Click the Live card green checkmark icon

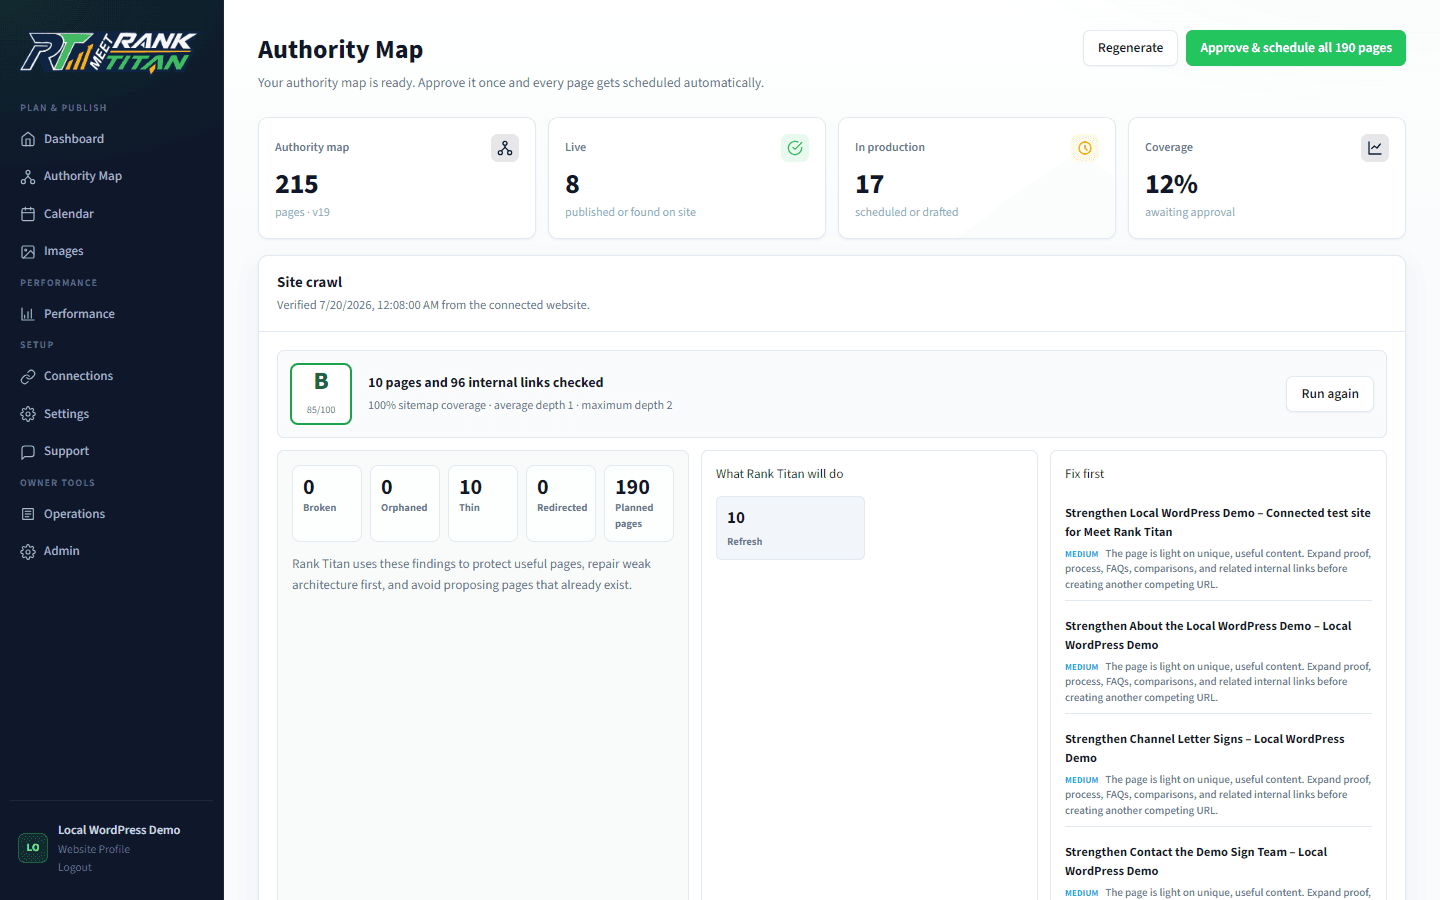tap(795, 148)
